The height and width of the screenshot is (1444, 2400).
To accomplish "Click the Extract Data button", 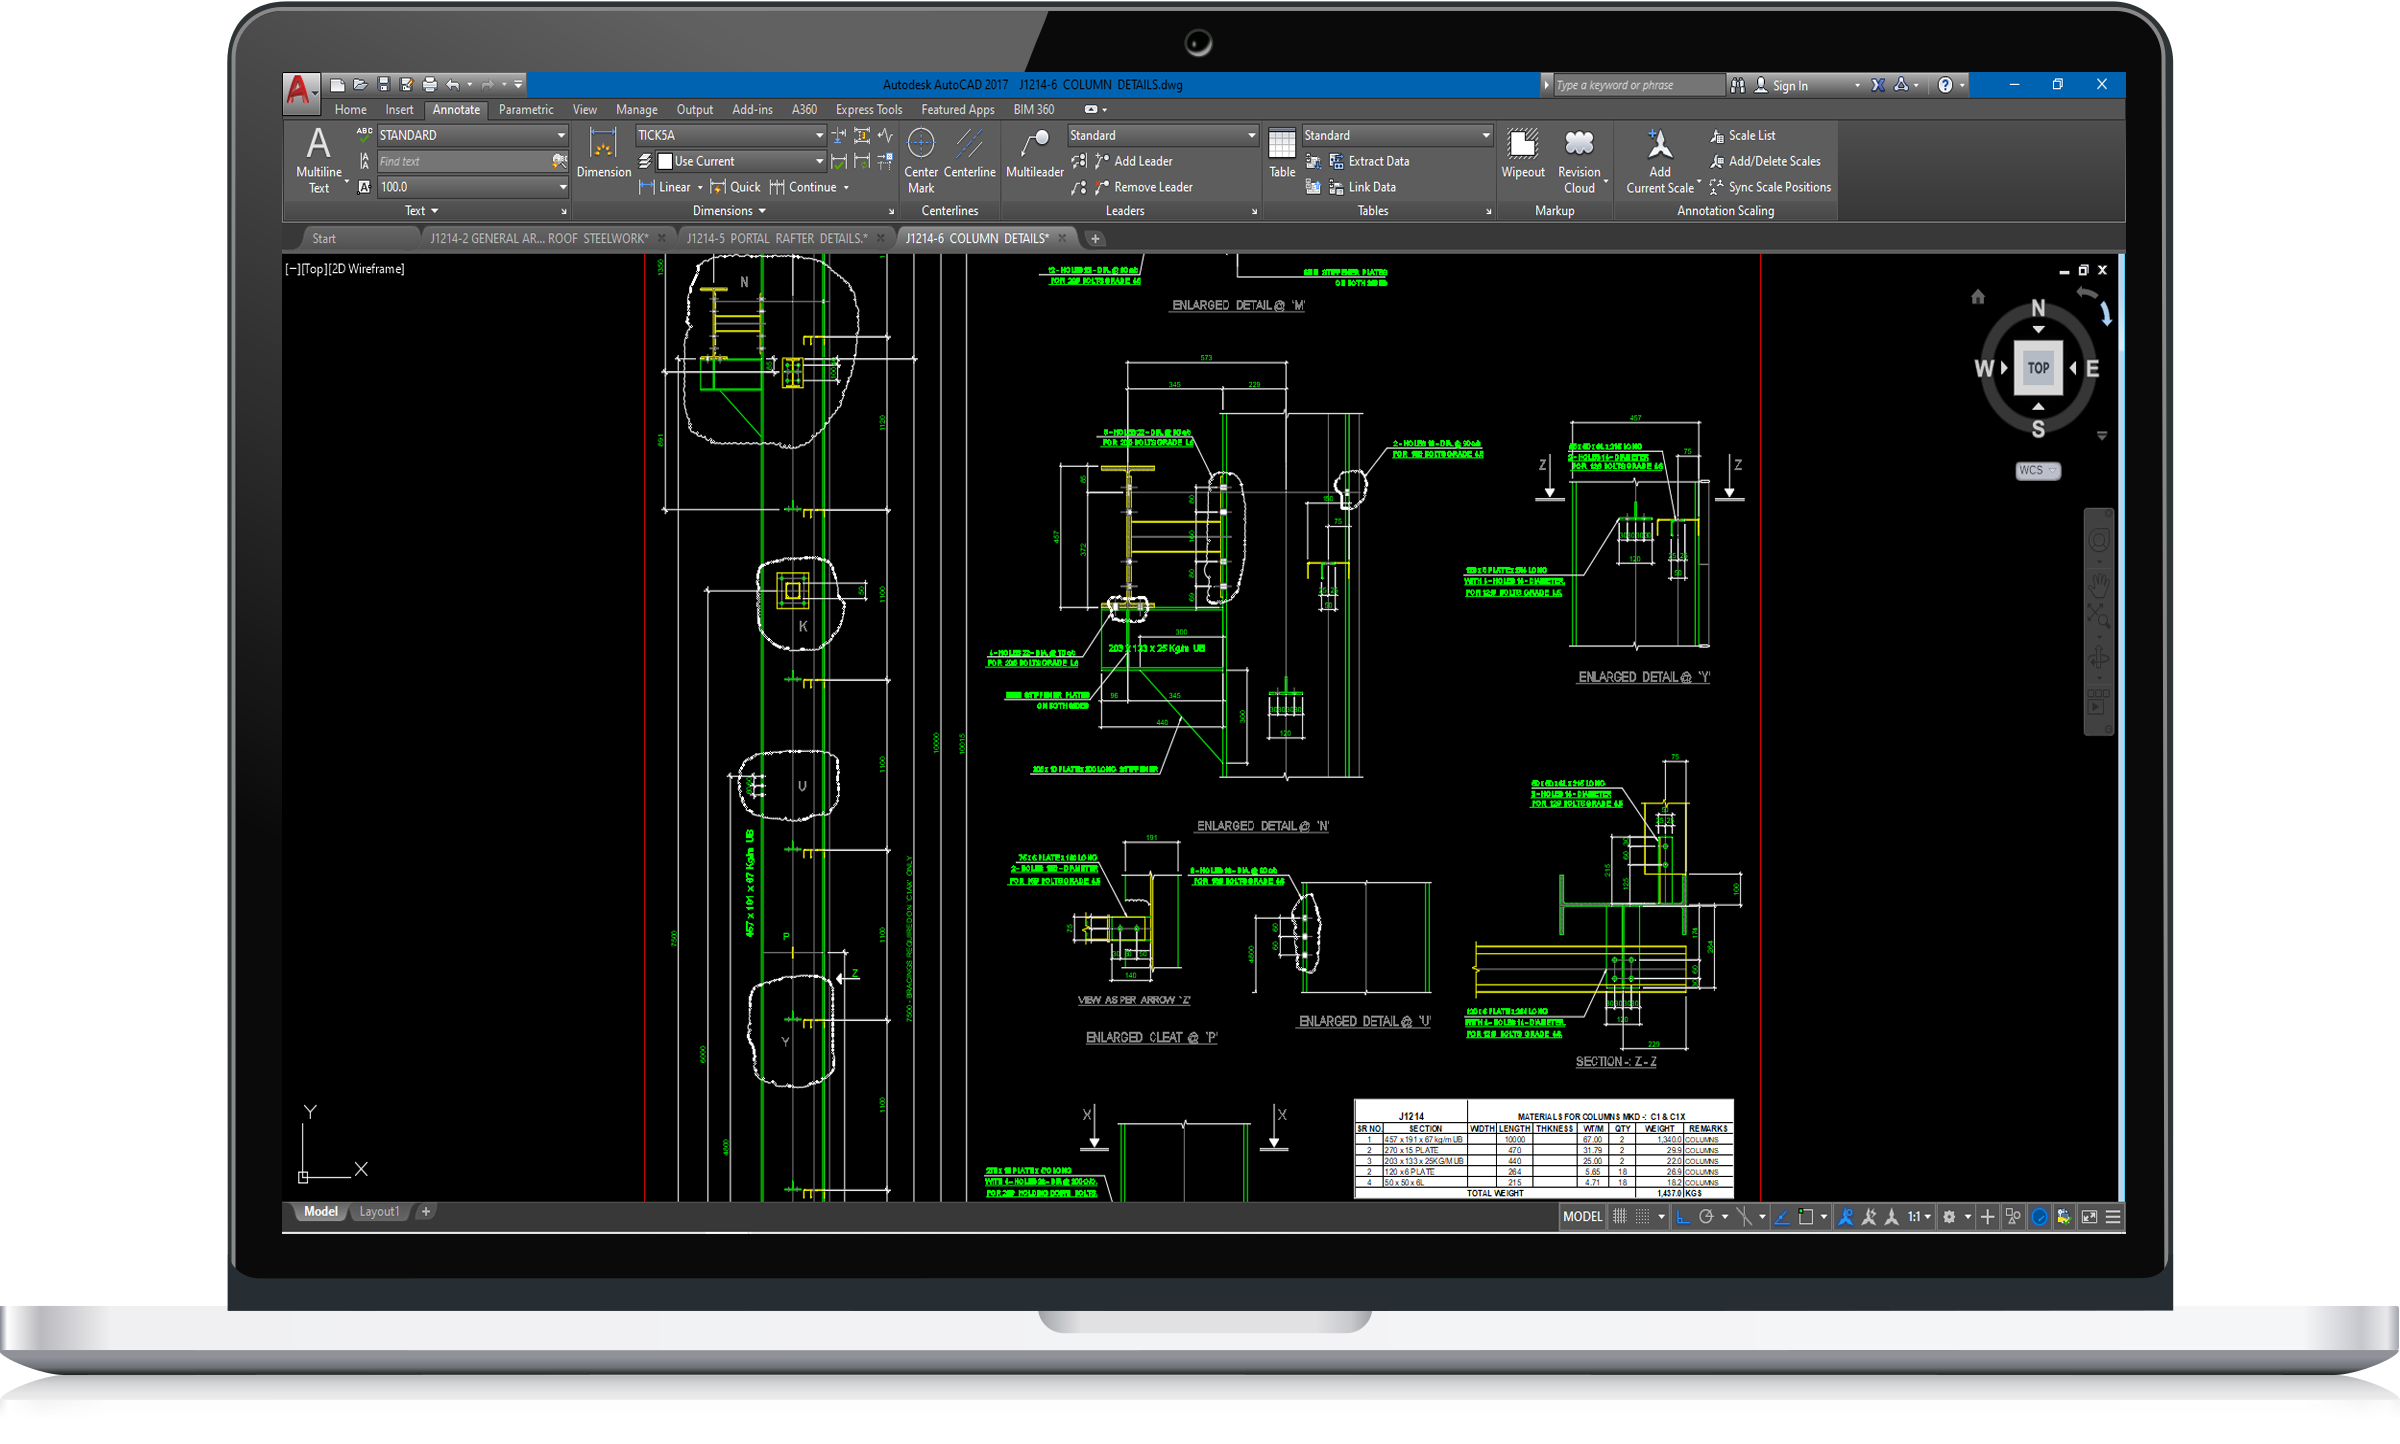I will (x=1369, y=161).
